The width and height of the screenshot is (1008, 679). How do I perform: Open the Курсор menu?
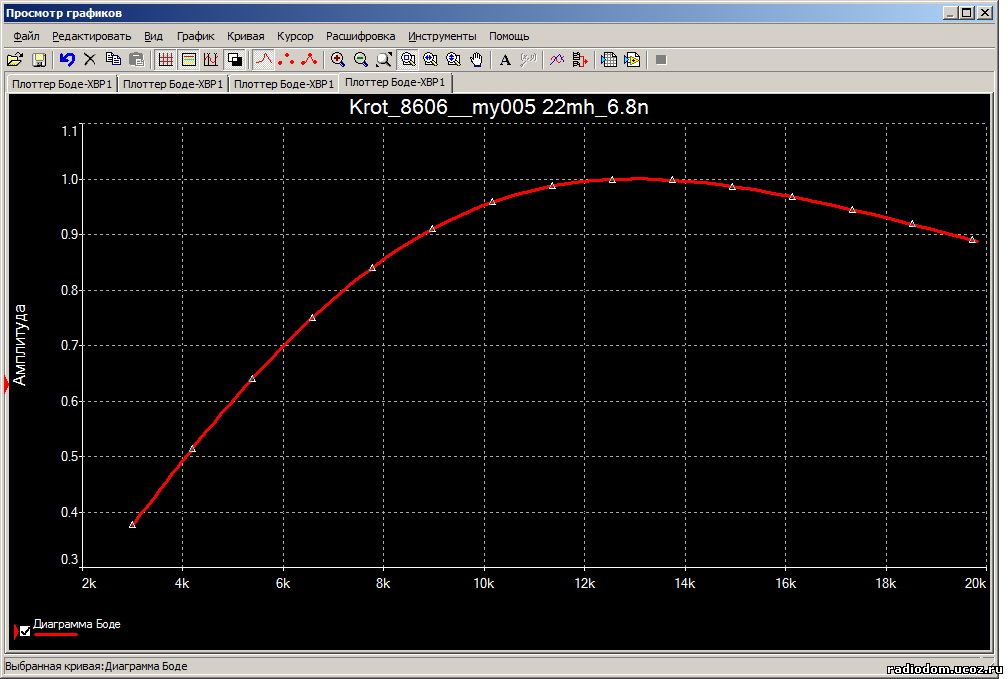coord(295,36)
